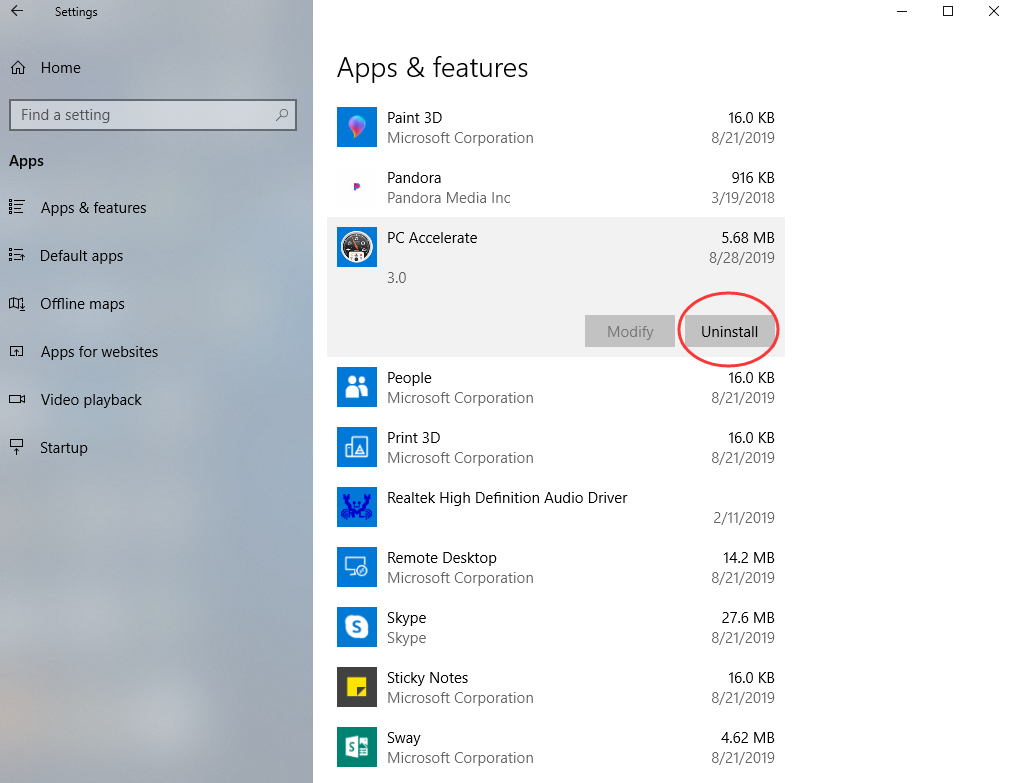Click the Modify button for PC Accelerate
The image size is (1010, 783).
pos(630,331)
